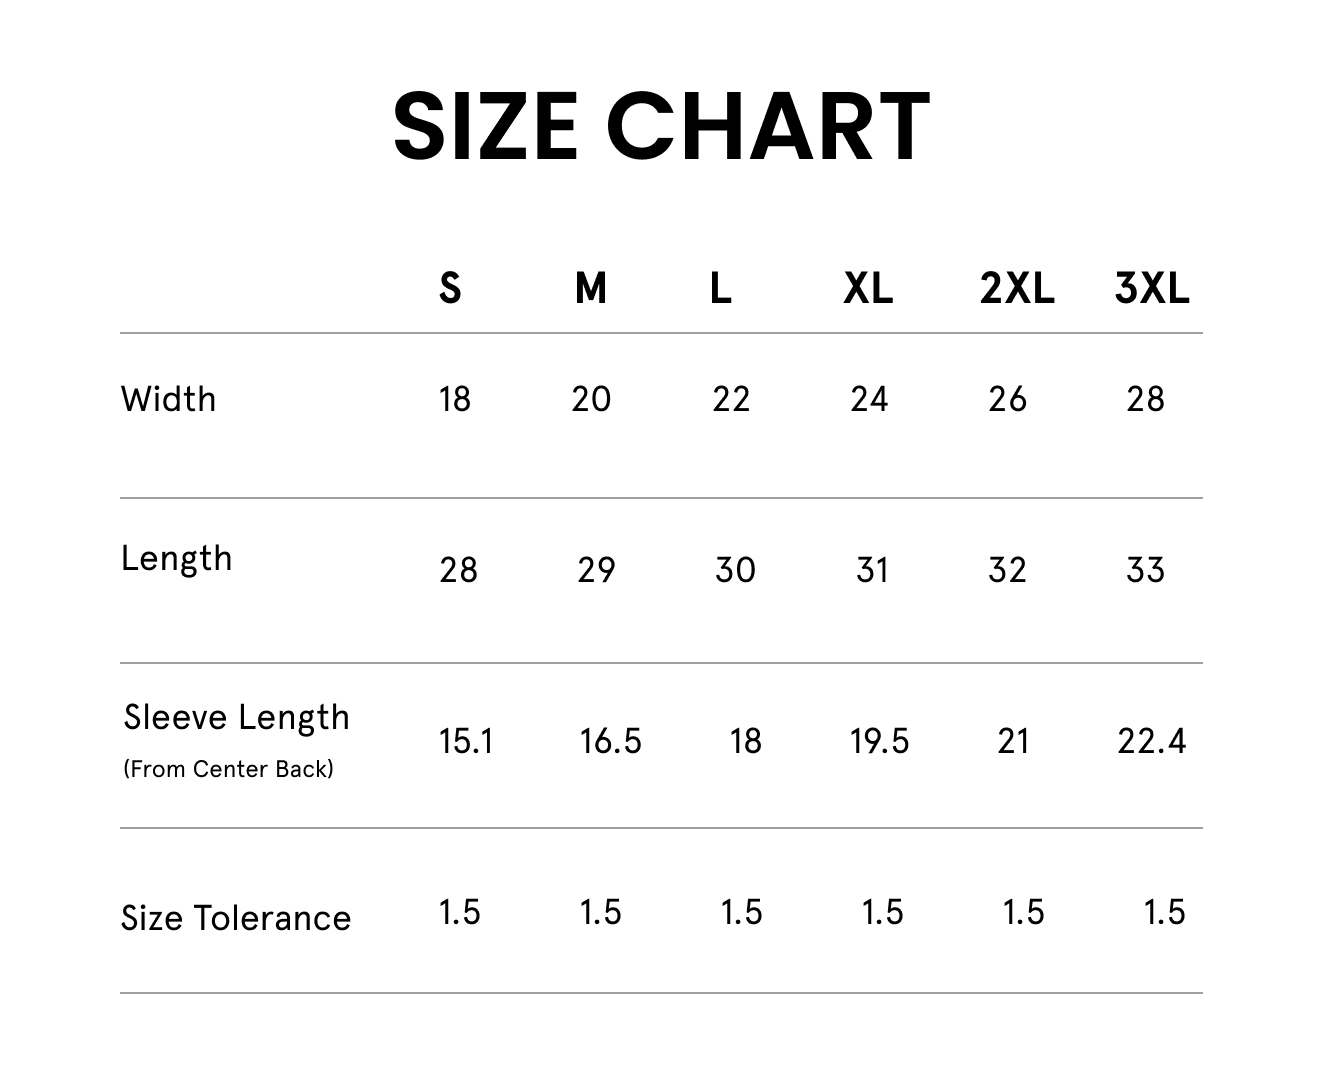
Task: Click the Width value 24 for XL
Action: pos(869,399)
